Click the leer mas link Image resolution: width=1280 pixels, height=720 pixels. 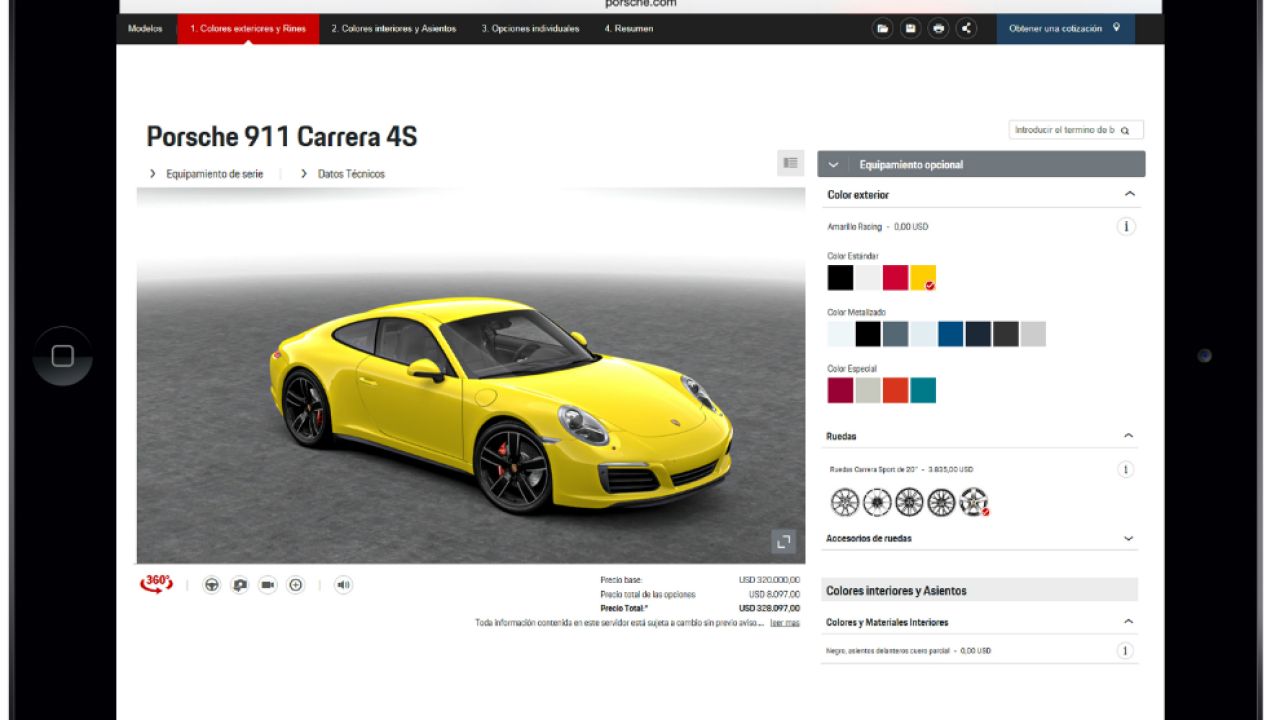785,623
